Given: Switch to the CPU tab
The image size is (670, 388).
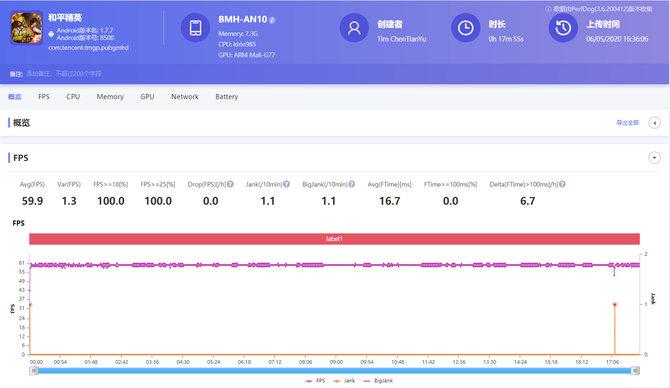Looking at the screenshot, I should click(x=73, y=97).
